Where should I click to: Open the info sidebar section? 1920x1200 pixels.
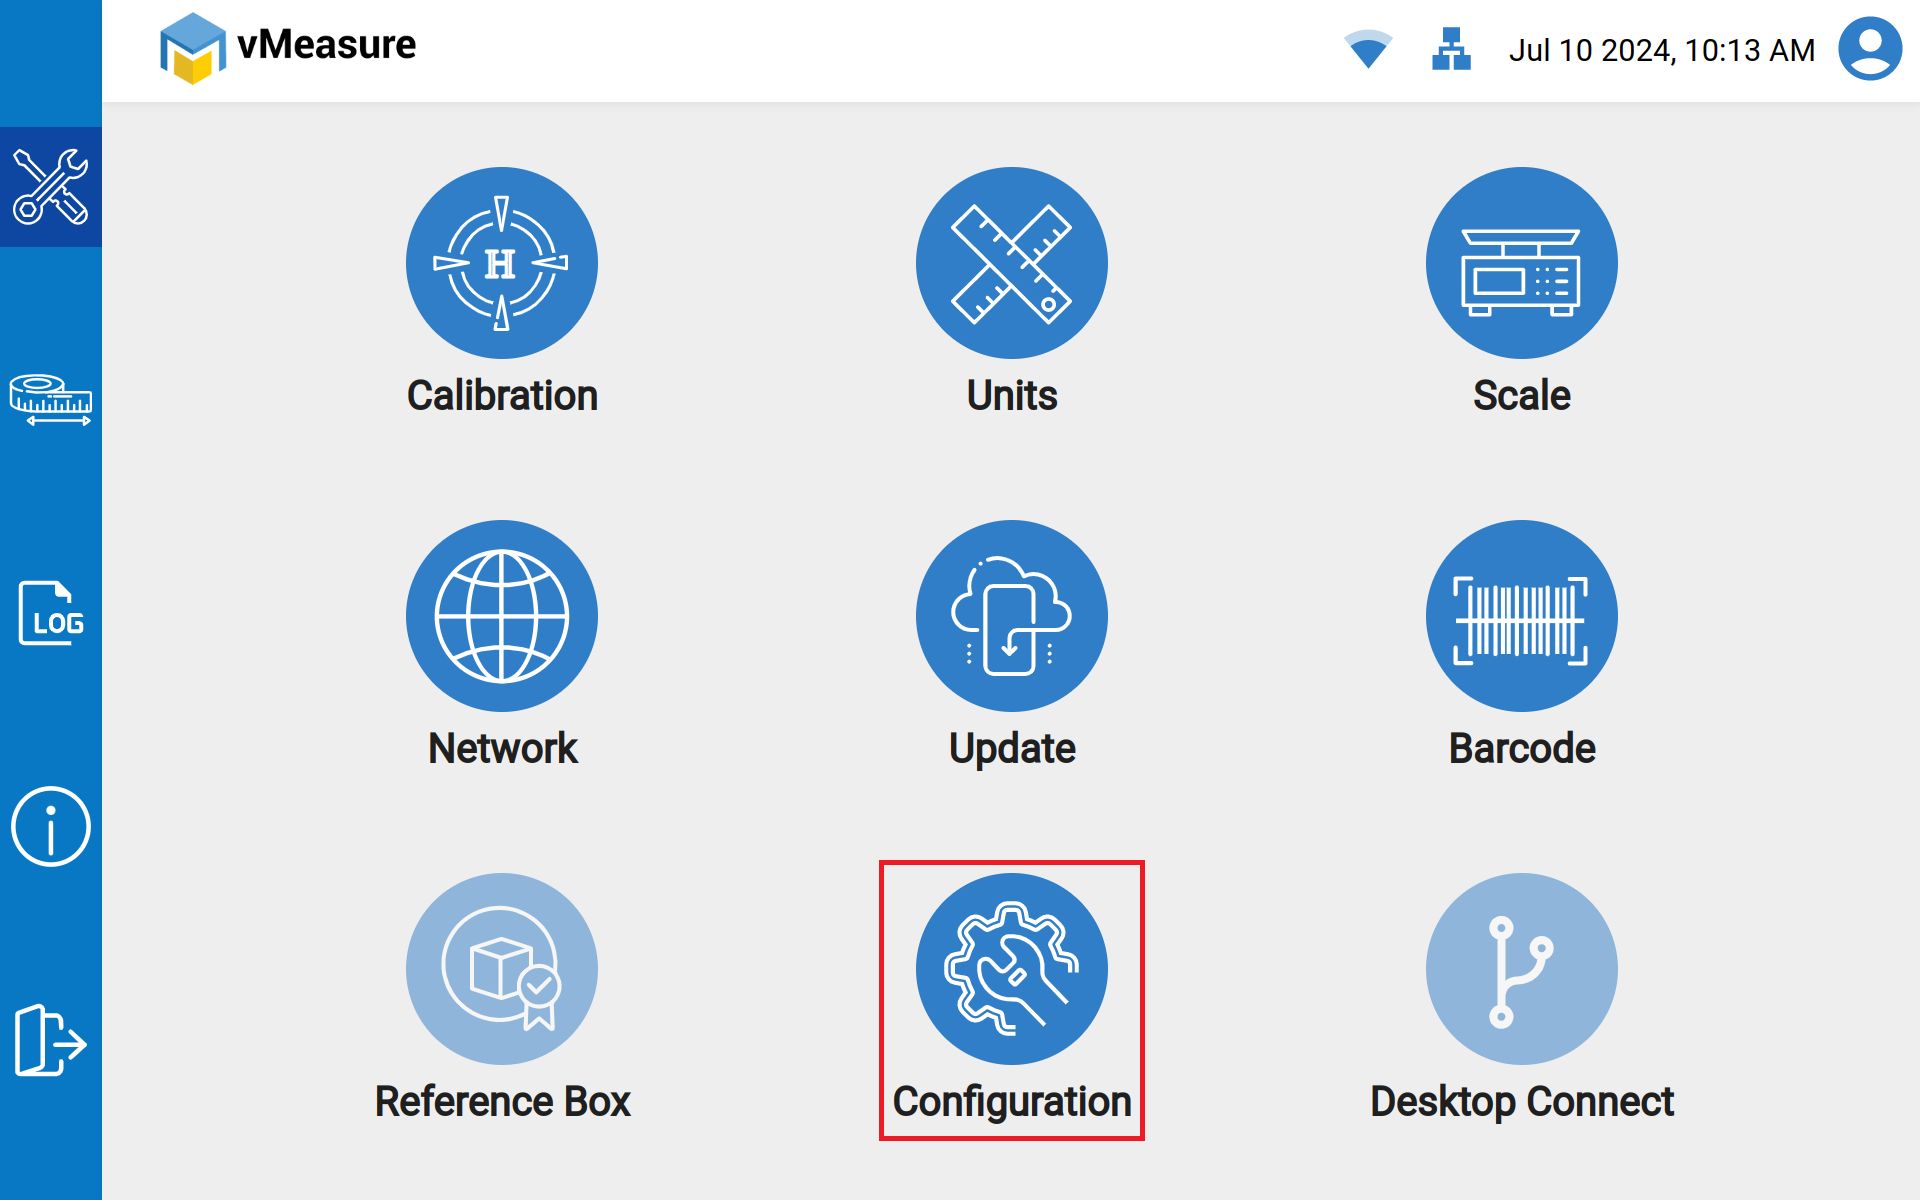(x=51, y=827)
